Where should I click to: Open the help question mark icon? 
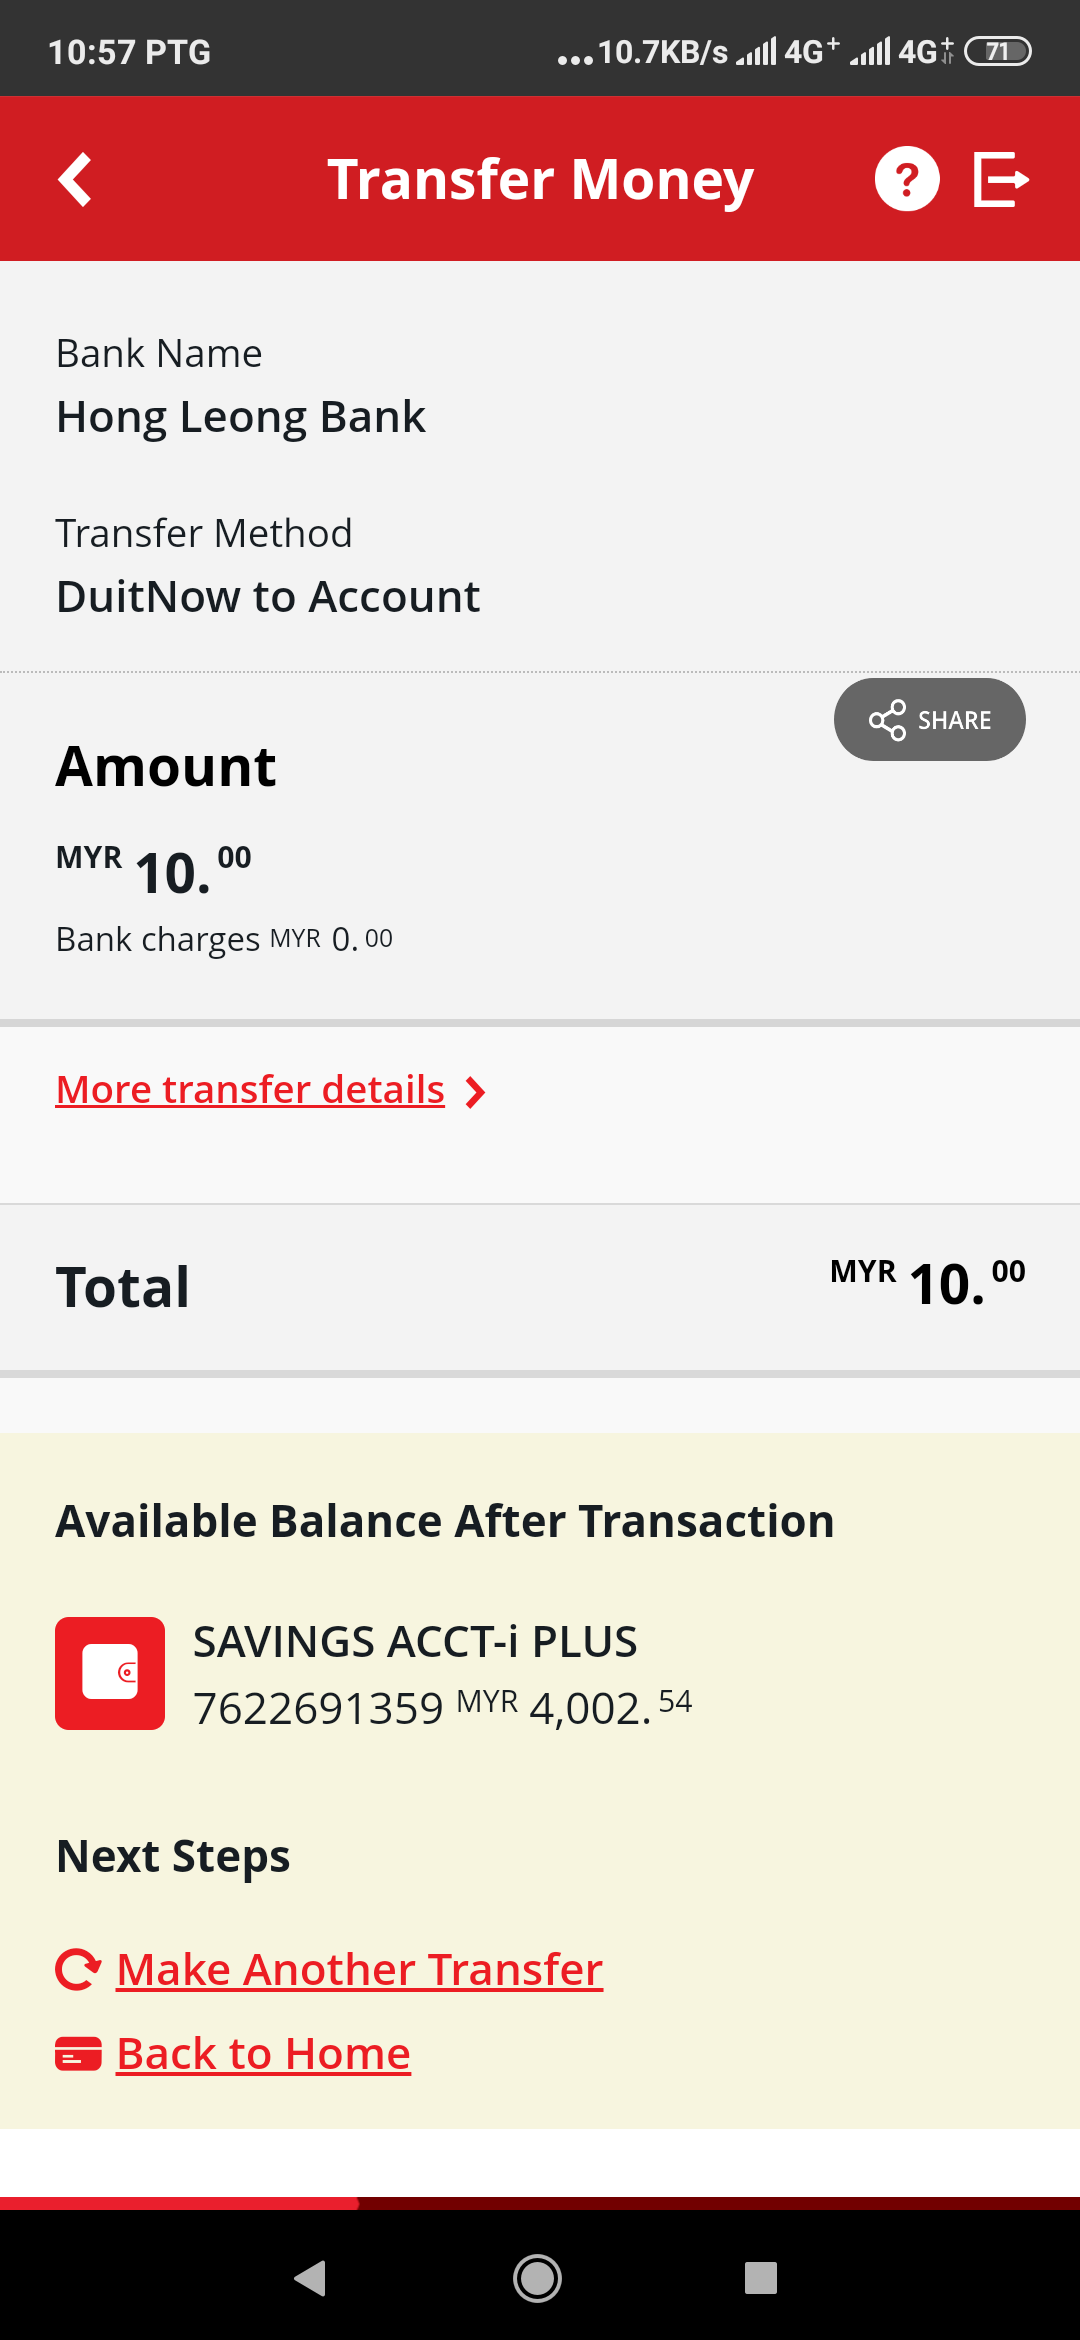pos(906,180)
